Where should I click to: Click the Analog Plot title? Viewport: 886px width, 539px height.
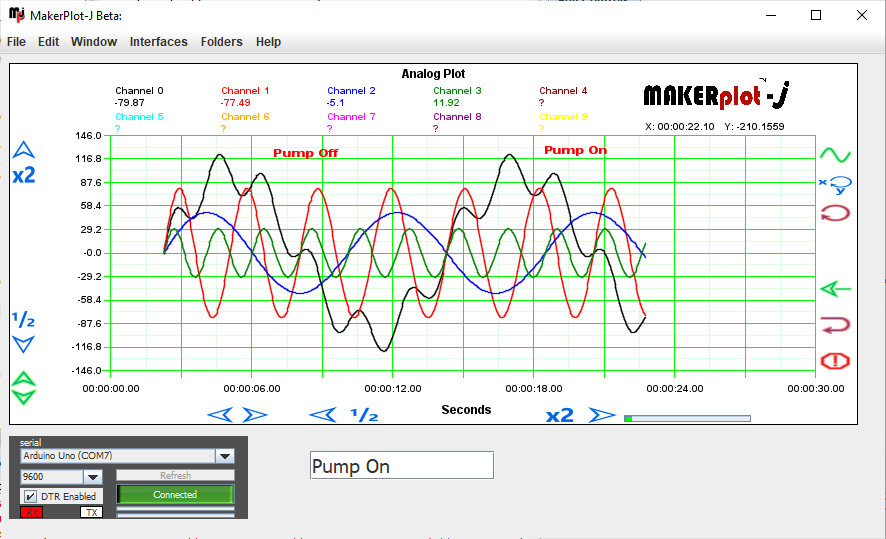tap(433, 73)
